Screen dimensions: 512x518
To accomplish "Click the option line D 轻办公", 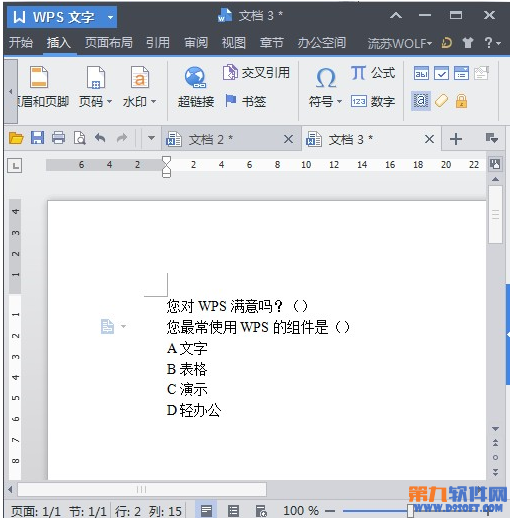I will click(x=194, y=410).
